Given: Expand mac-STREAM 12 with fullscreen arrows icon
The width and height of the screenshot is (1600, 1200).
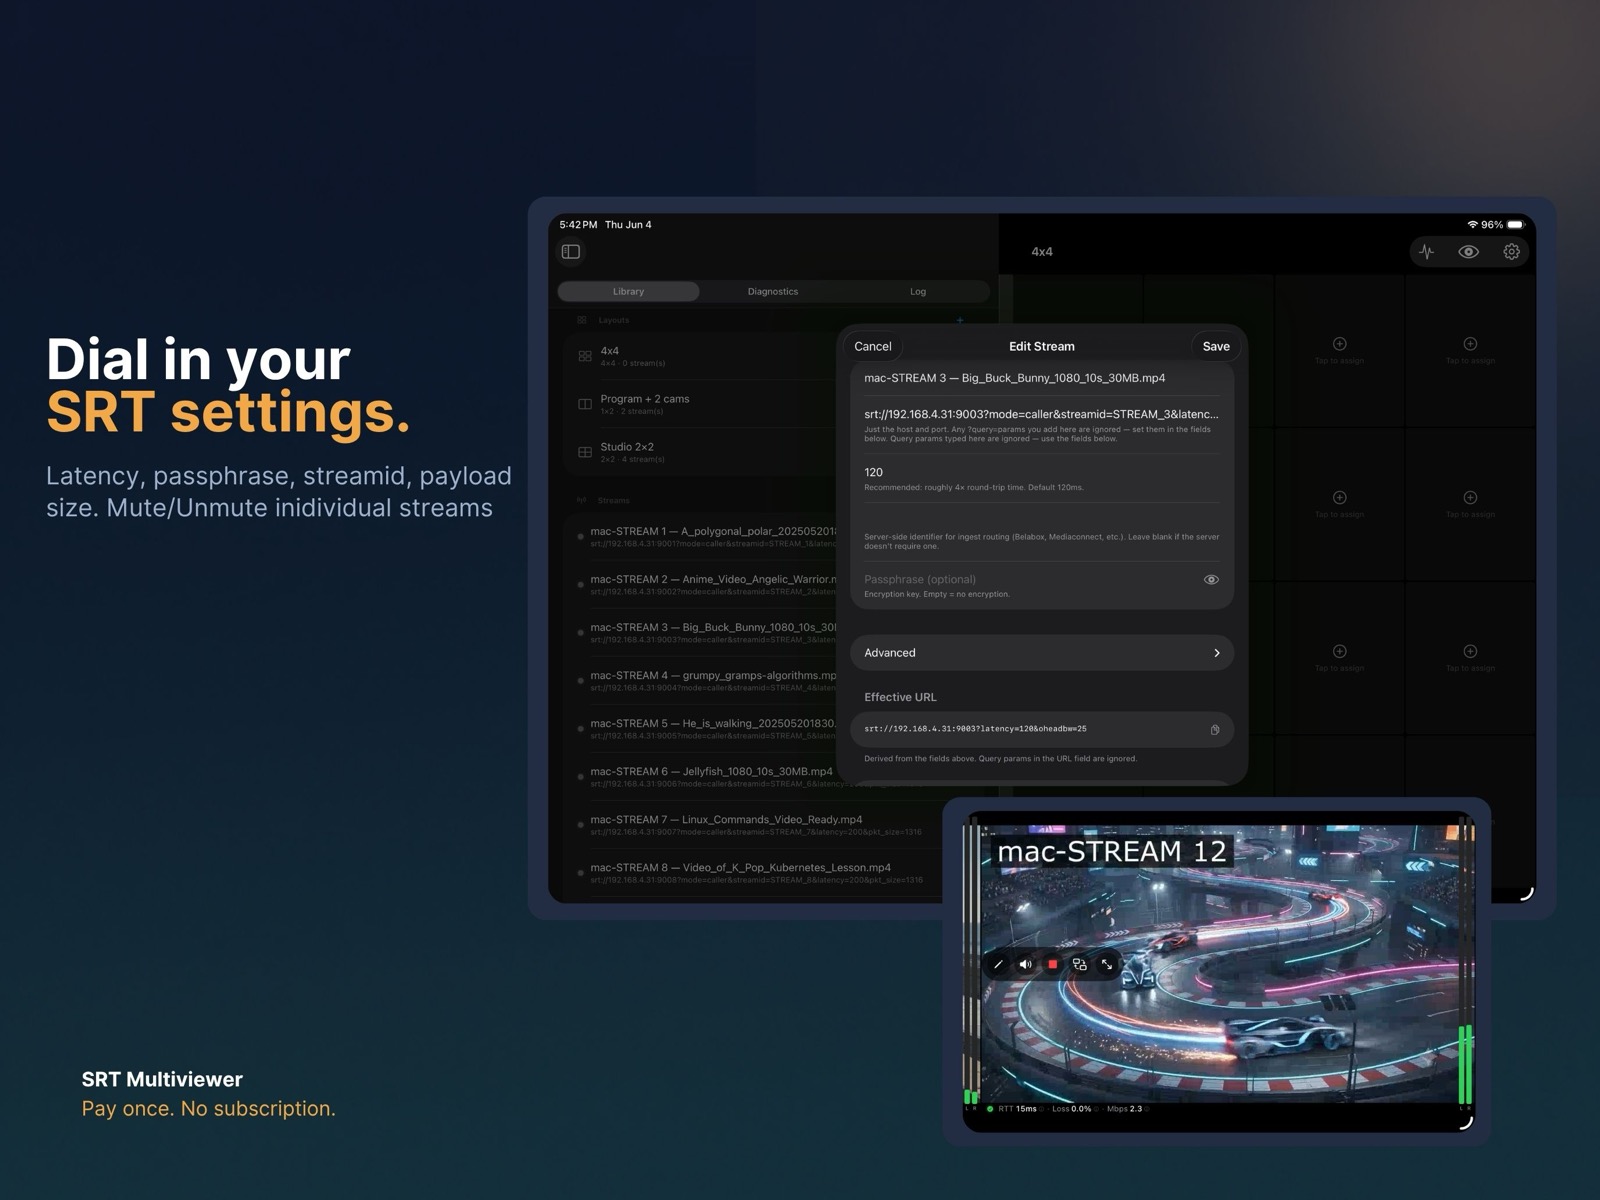Looking at the screenshot, I should click(1107, 964).
